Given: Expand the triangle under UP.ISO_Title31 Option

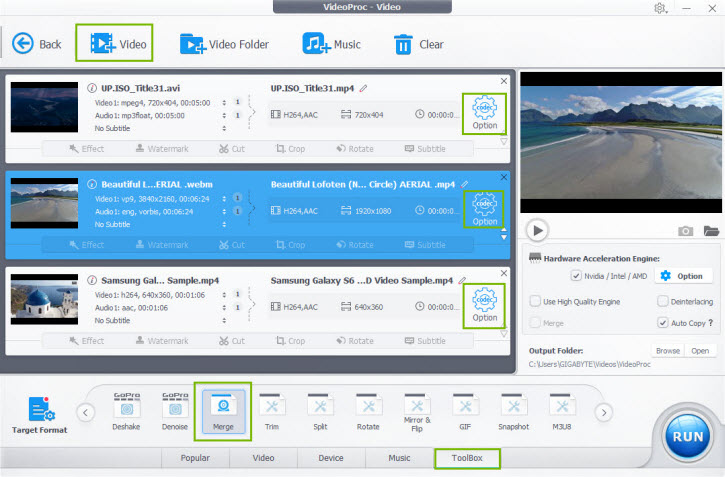Looking at the screenshot, I should 504,141.
